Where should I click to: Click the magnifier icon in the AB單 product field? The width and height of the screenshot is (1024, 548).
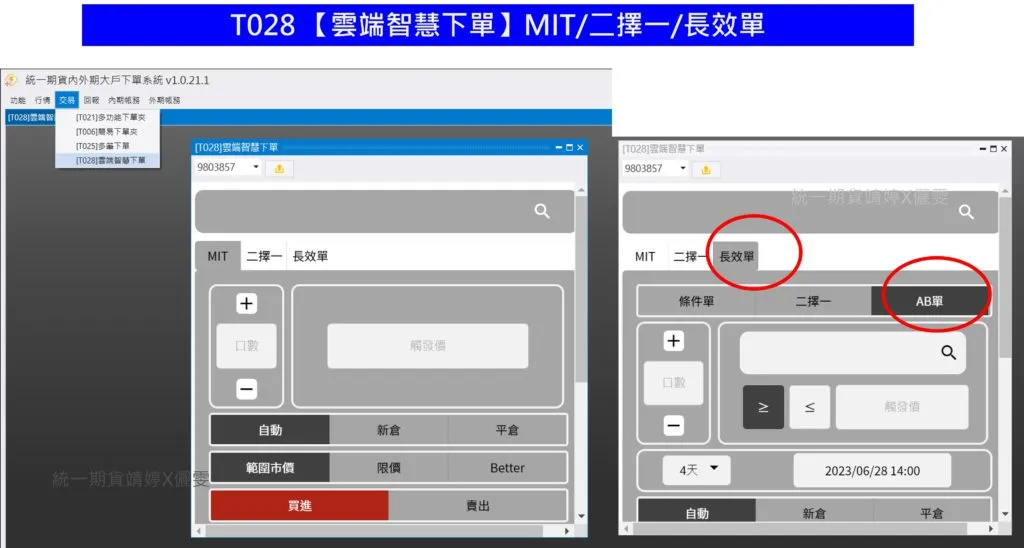(948, 353)
